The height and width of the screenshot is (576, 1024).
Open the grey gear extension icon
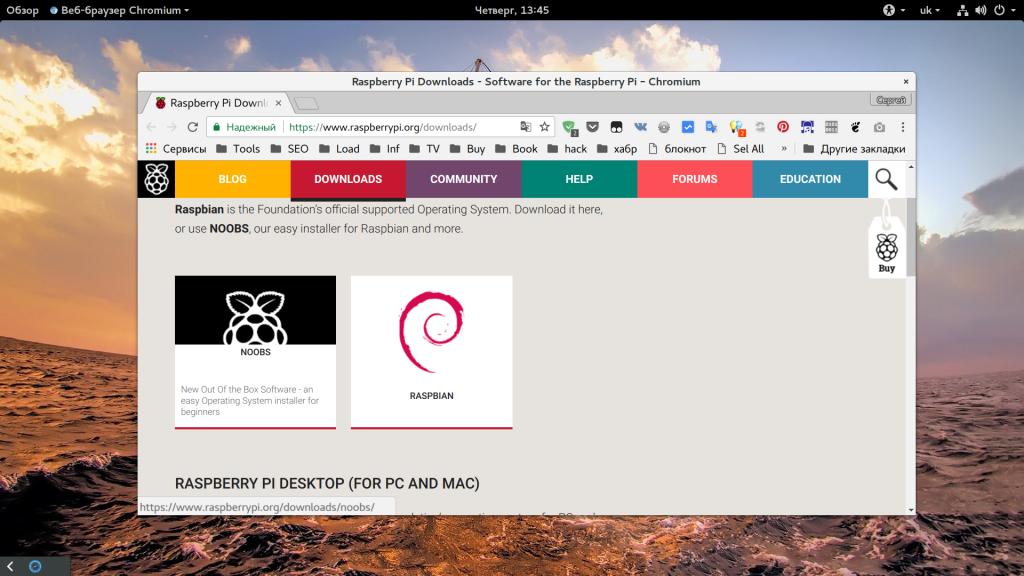click(664, 127)
